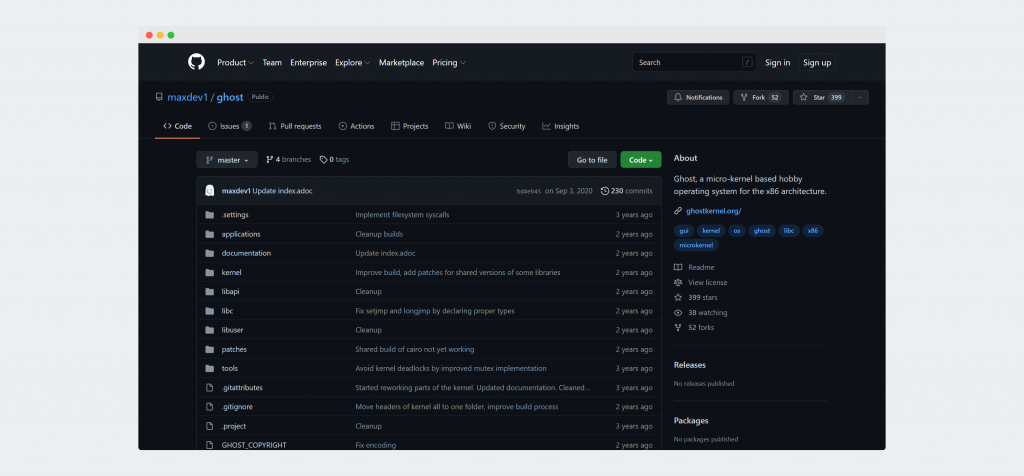Click the folder icon for .settings
This screenshot has width=1024, height=476.
point(210,215)
